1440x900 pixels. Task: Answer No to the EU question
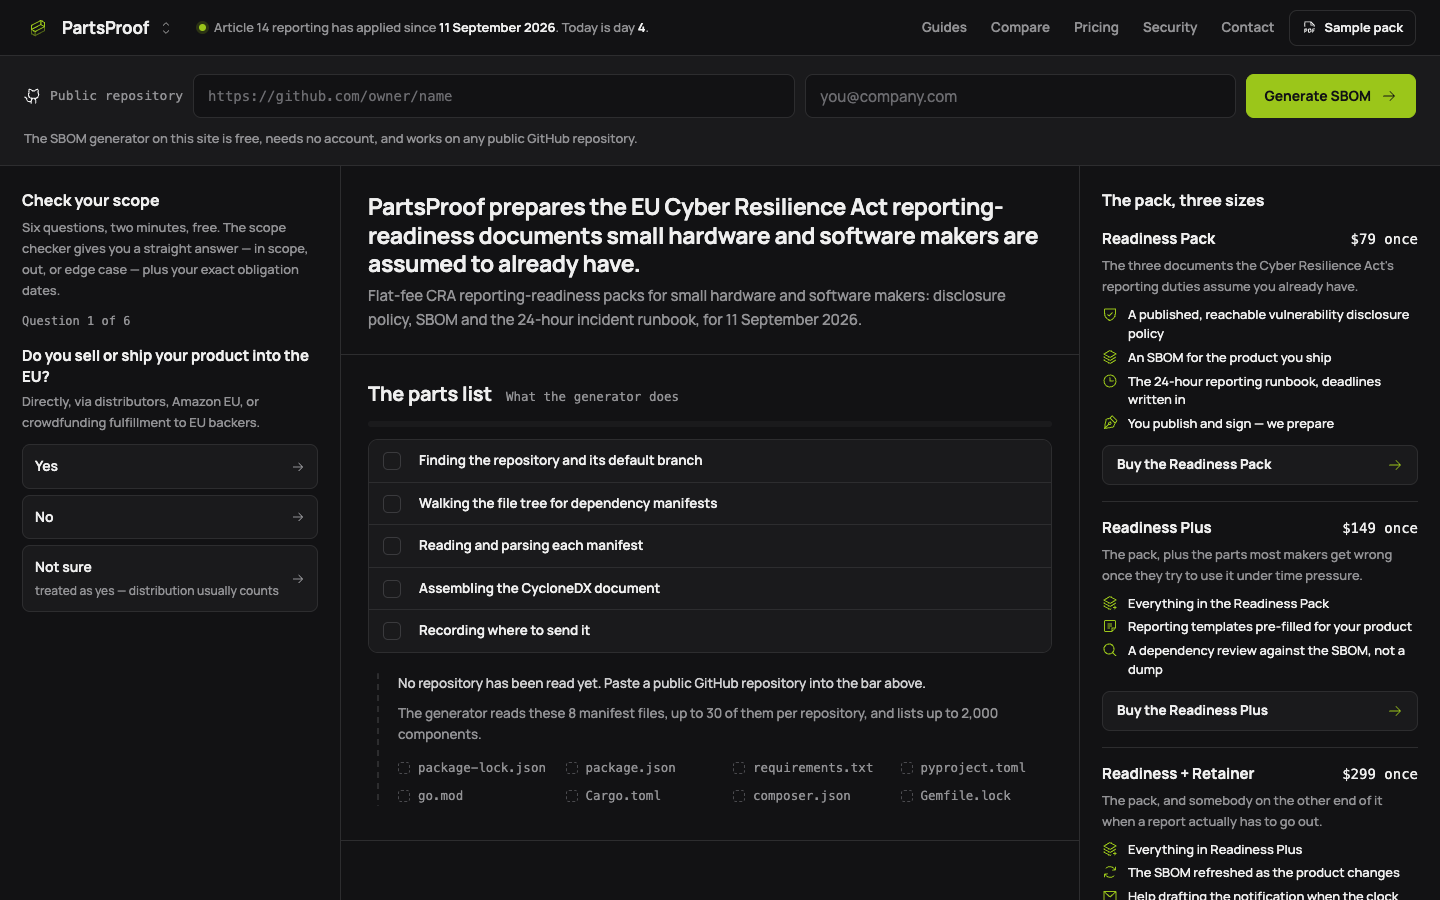pyautogui.click(x=170, y=517)
